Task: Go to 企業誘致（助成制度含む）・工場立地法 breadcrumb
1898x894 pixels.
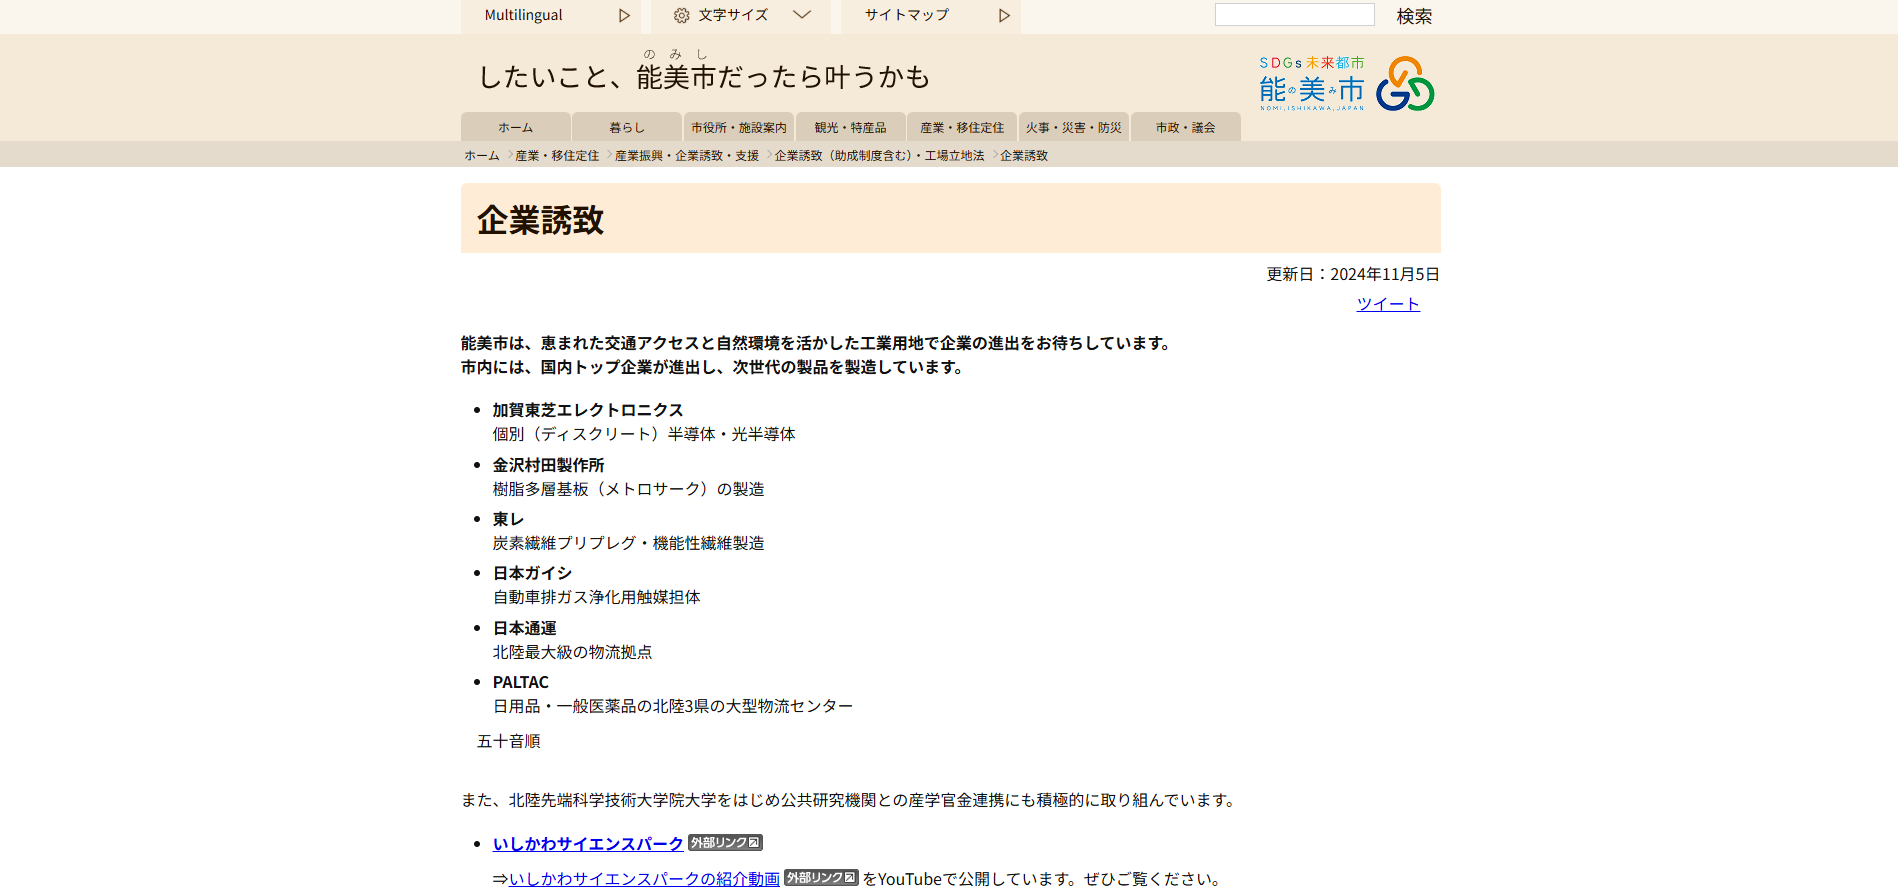Action: [x=880, y=156]
